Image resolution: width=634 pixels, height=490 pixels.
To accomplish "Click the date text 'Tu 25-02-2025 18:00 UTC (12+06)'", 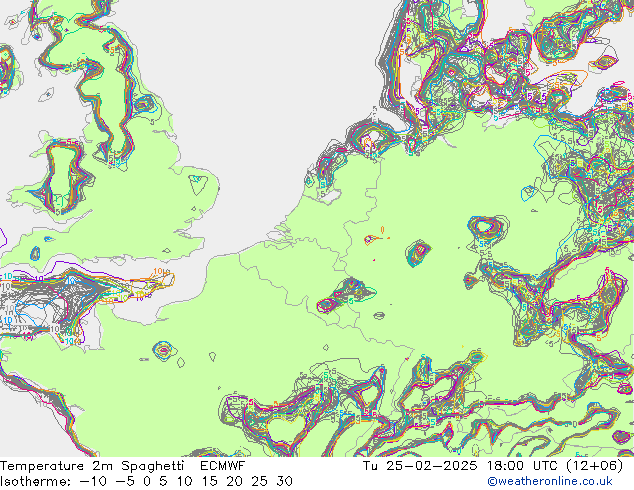I will pyautogui.click(x=493, y=466).
